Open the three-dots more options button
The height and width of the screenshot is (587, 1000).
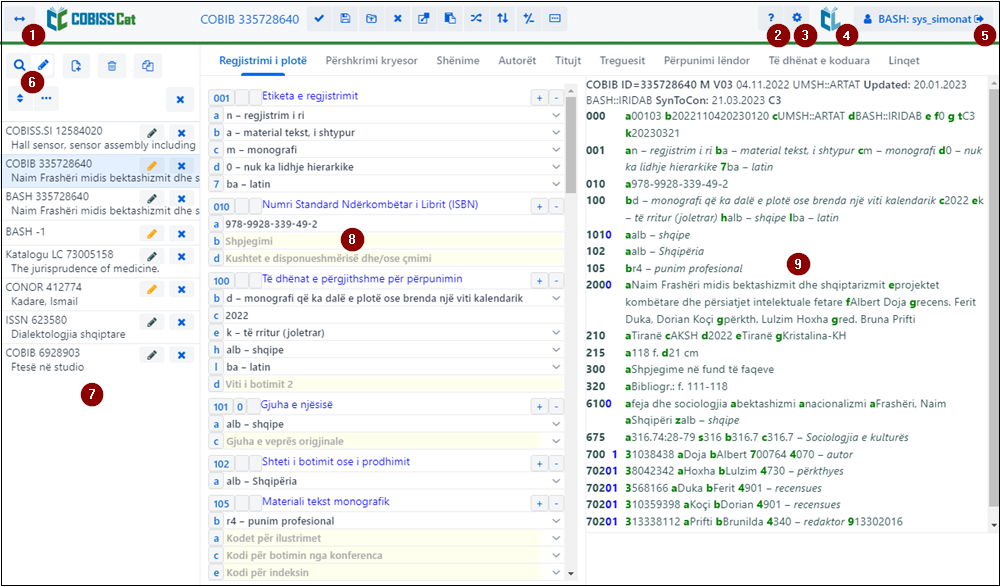tap(46, 99)
